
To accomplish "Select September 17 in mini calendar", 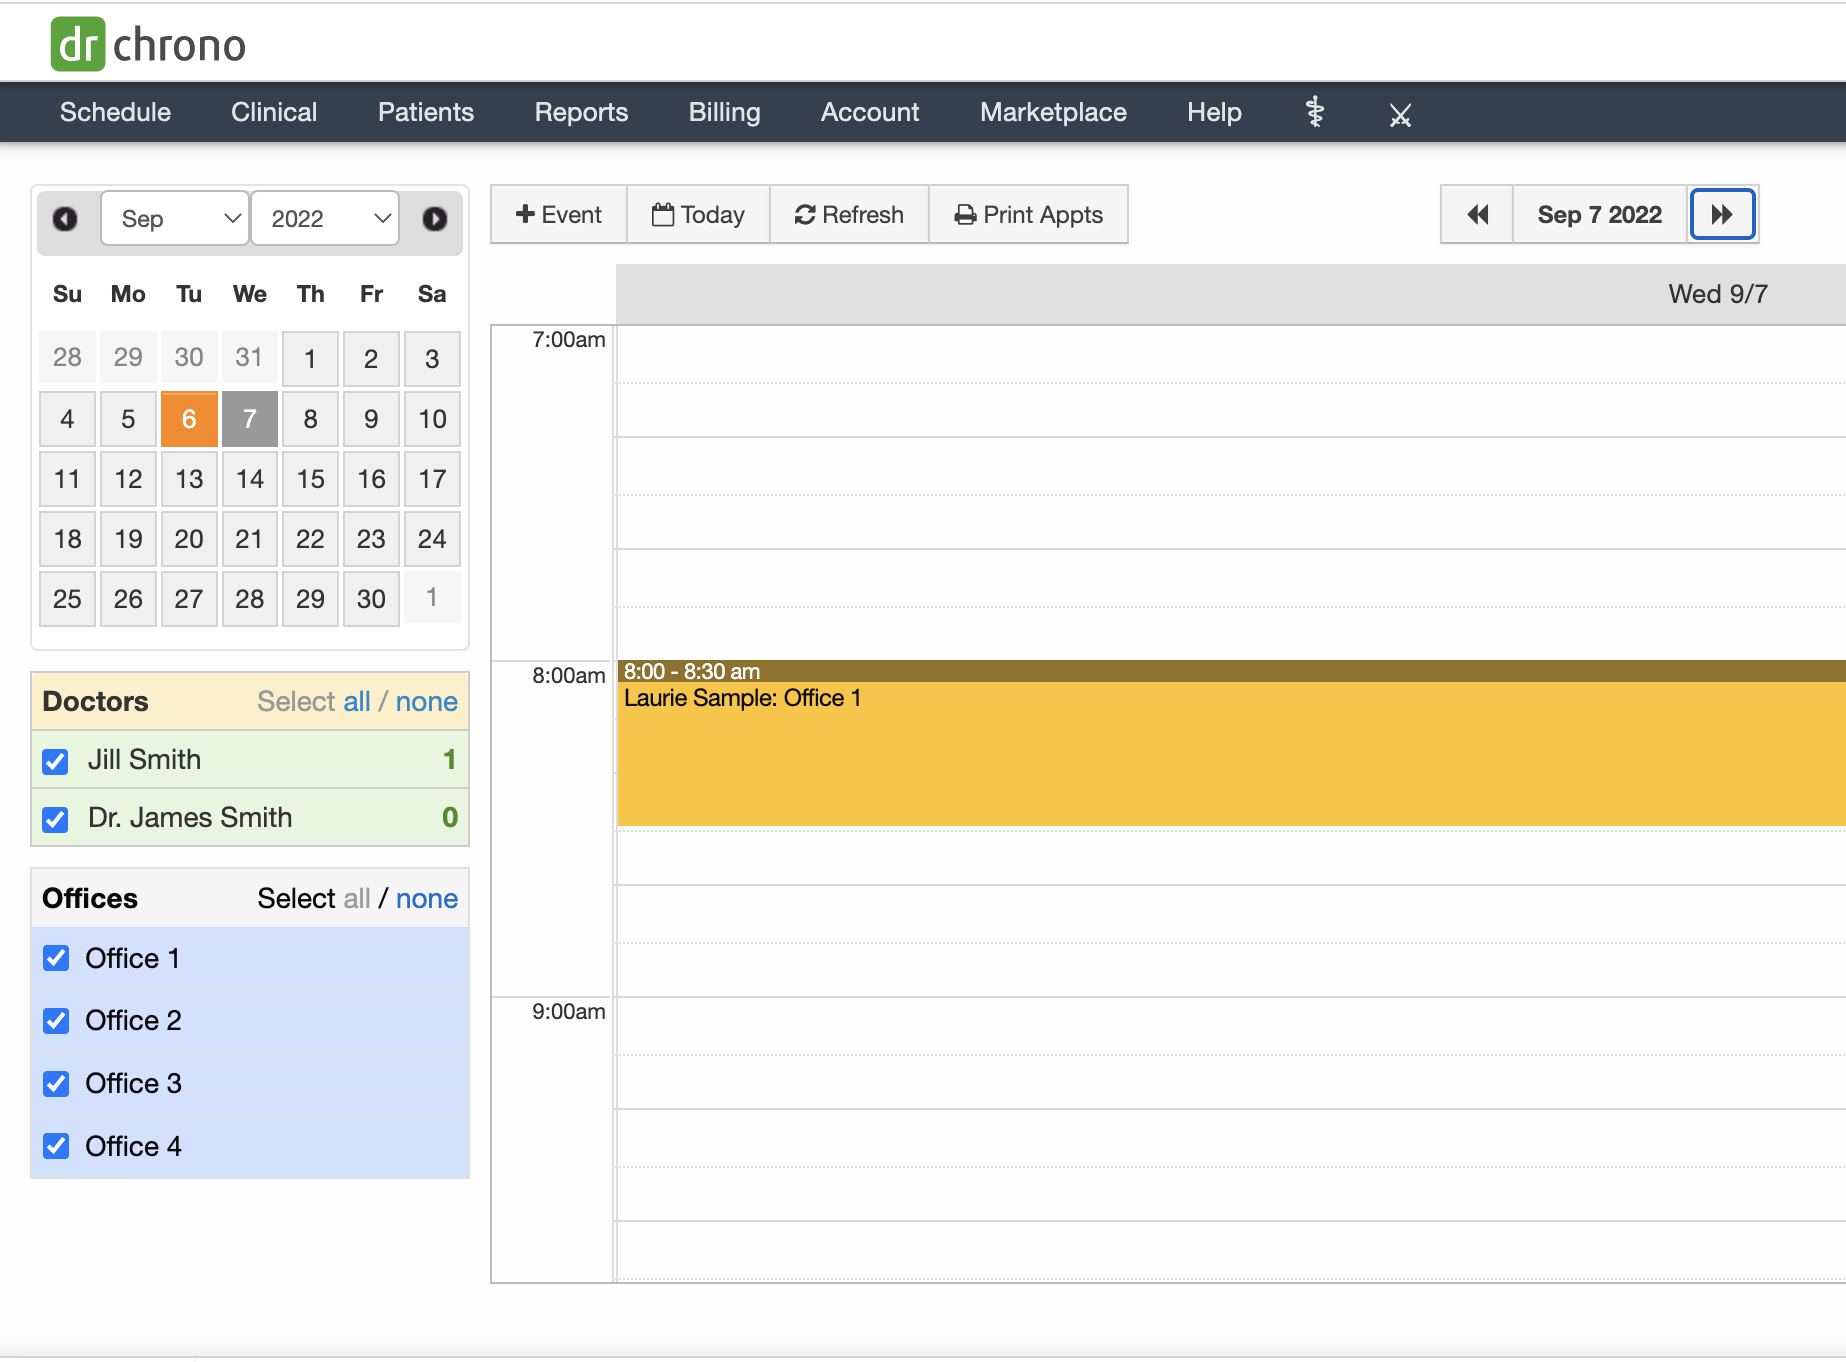I will (x=432, y=478).
